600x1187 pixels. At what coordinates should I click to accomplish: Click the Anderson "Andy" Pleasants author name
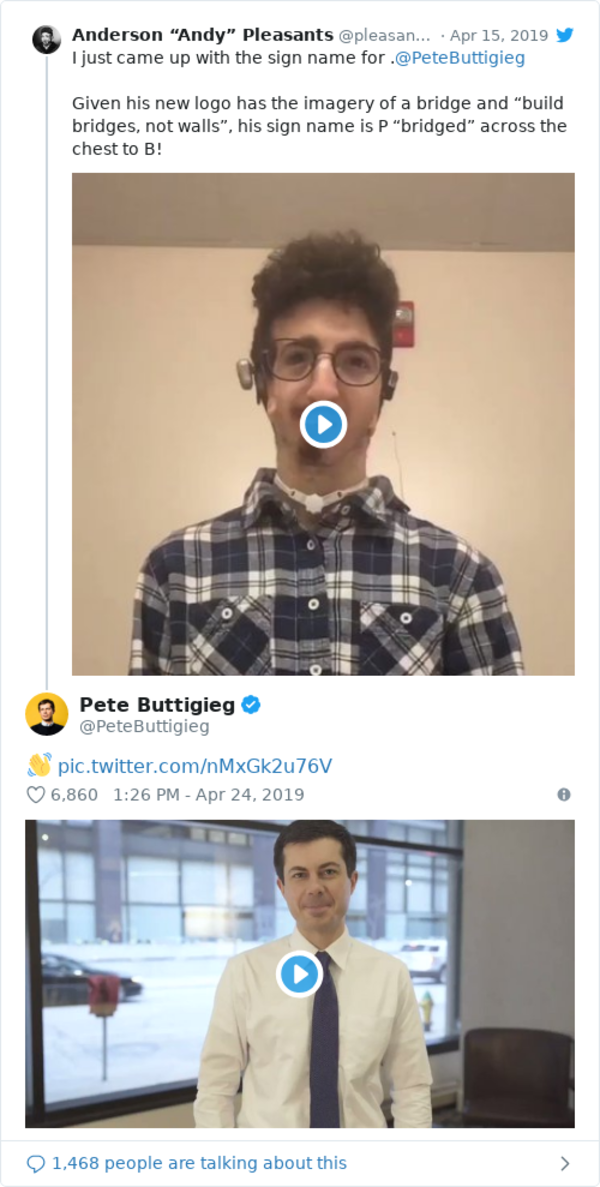(x=202, y=35)
